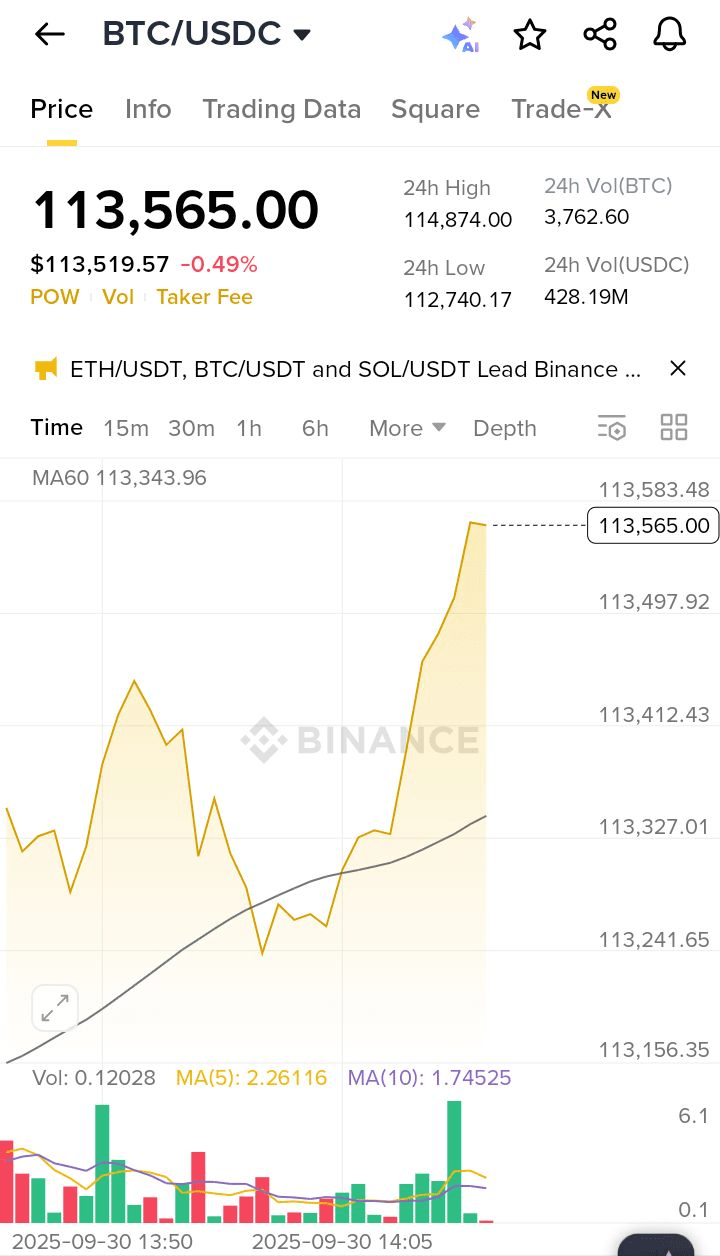Go to the Square tab
The height and width of the screenshot is (1256, 720).
tap(435, 109)
